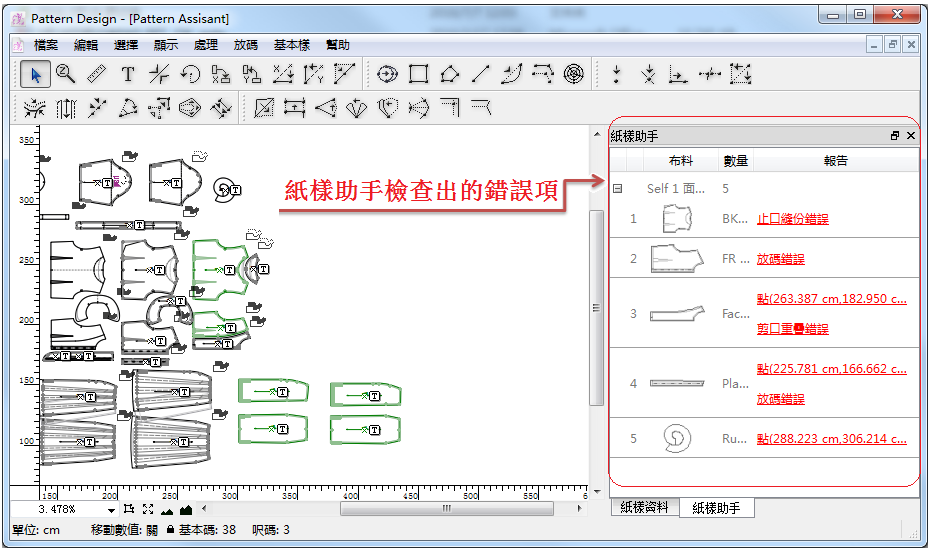This screenshot has width=930, height=552.
Task: Choose the rectangle drawing tool
Action: pyautogui.click(x=418, y=74)
